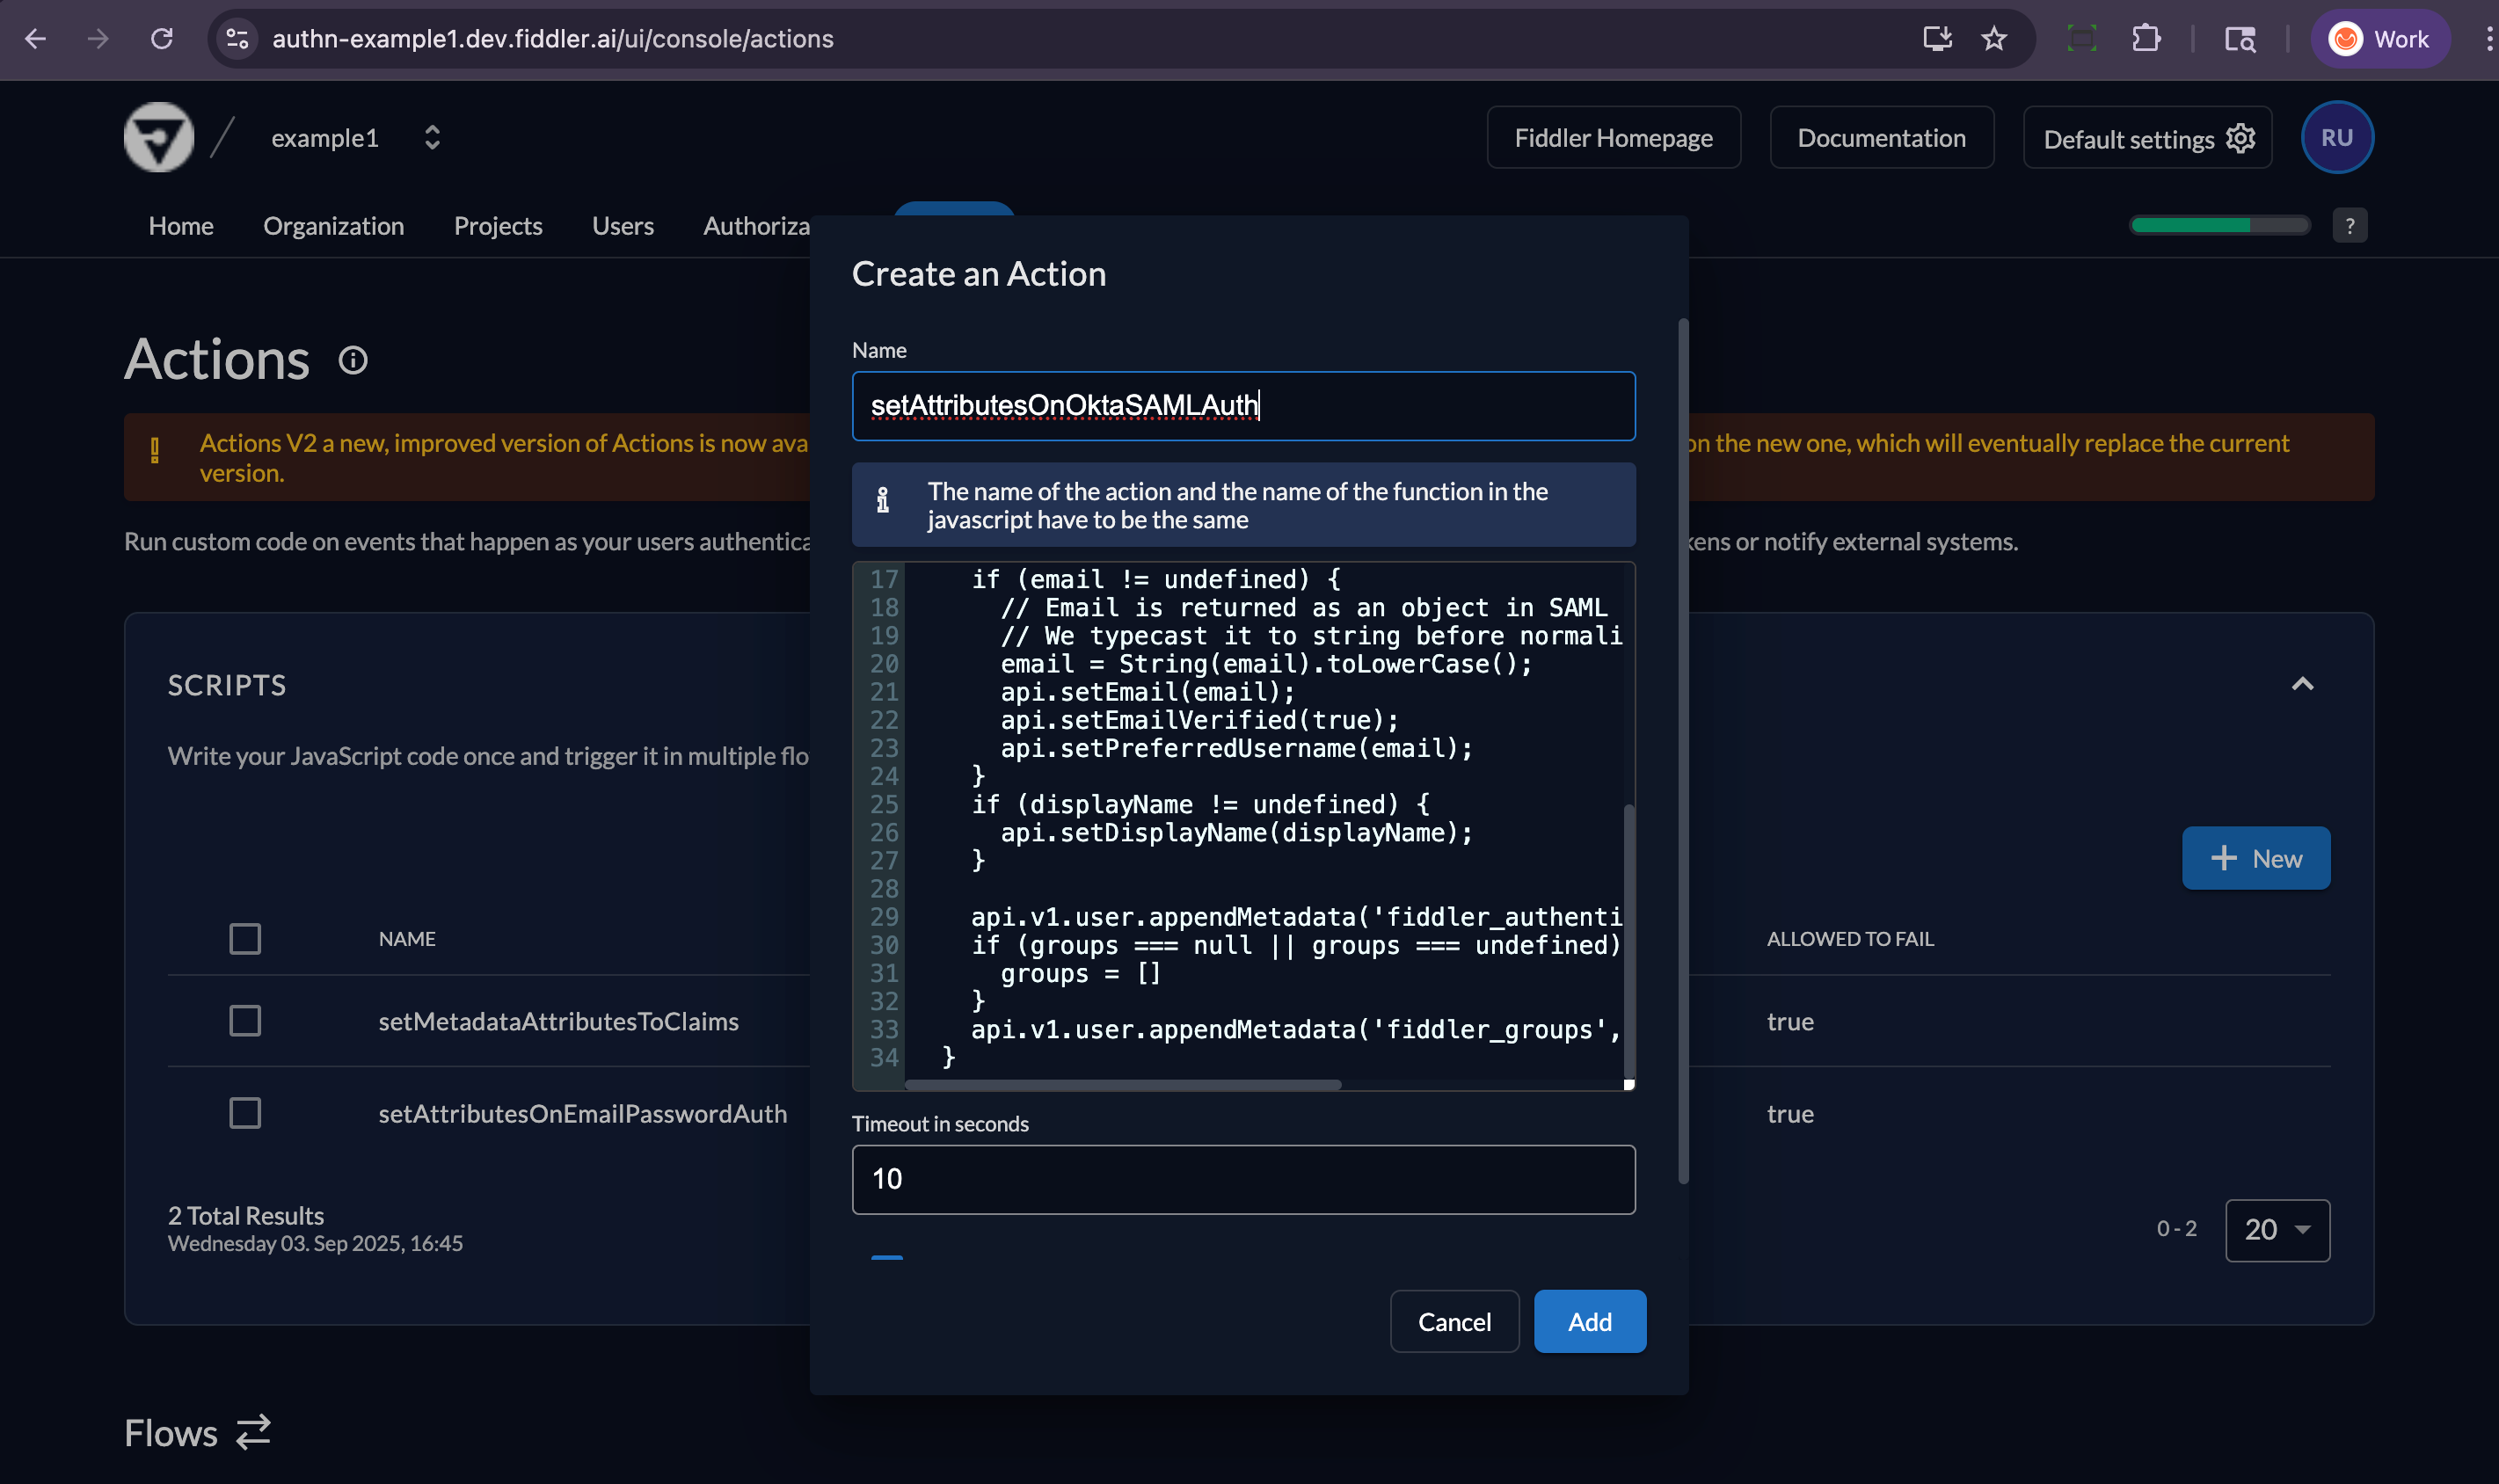Open the results-per-page 20 dropdown

2277,1230
